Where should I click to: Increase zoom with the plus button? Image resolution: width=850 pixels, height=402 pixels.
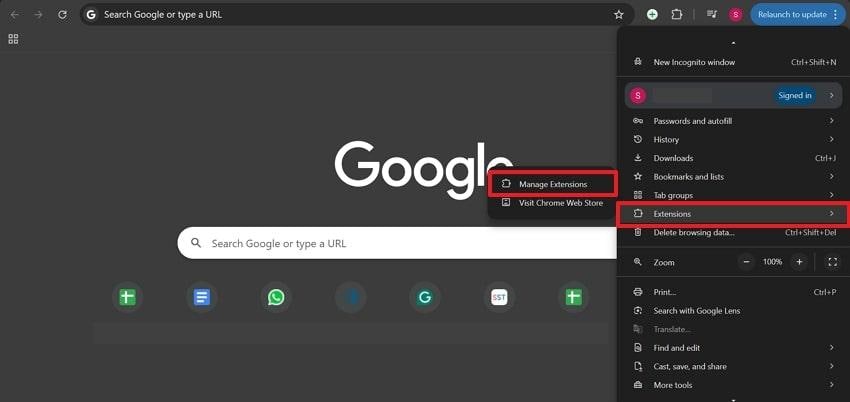799,262
